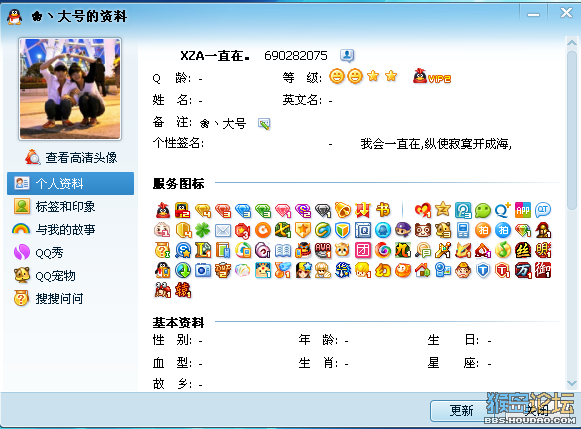The height and width of the screenshot is (429, 581).
Task: Click the red T shield icon
Action: 503,270
